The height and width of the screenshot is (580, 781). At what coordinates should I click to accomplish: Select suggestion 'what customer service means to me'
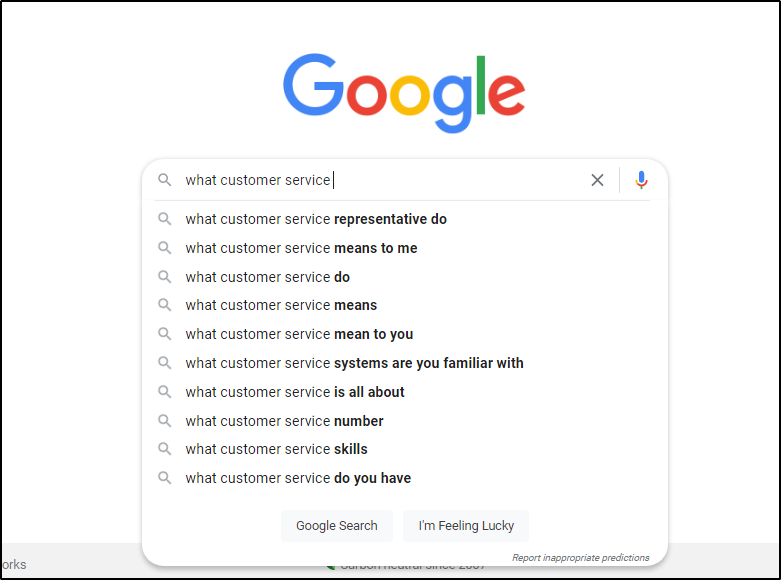[x=301, y=248]
